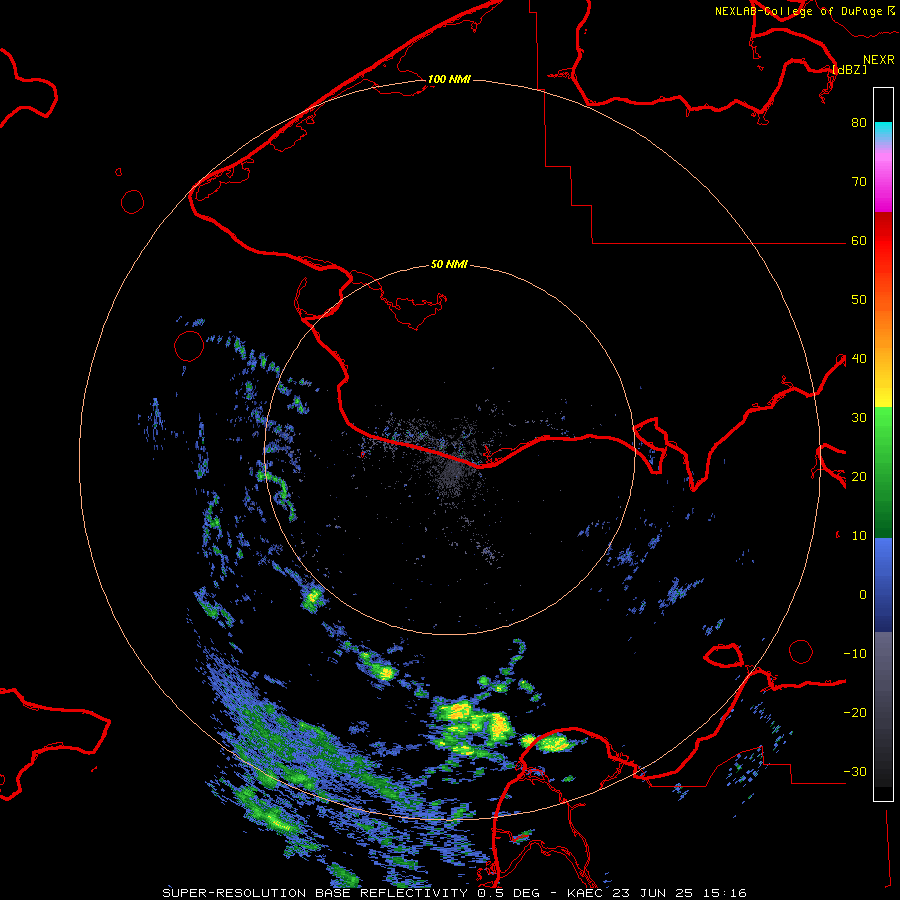Click the dBZ unit label above color scale
This screenshot has height=900, width=900.
(849, 69)
